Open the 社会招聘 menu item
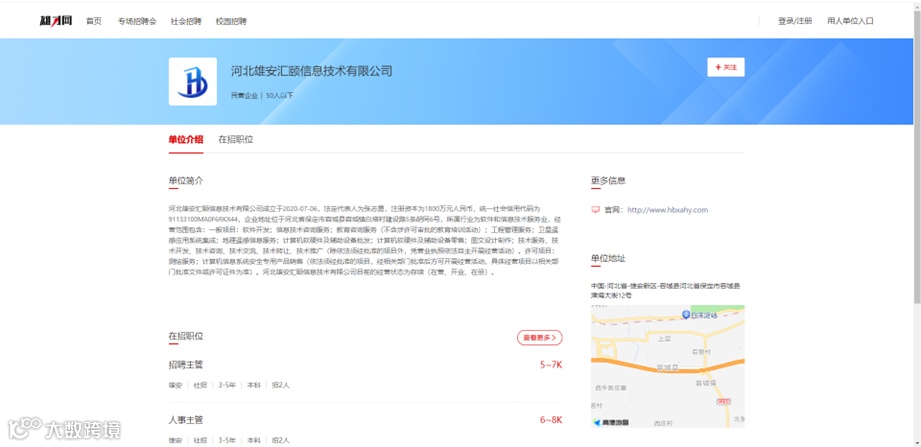 (186, 21)
